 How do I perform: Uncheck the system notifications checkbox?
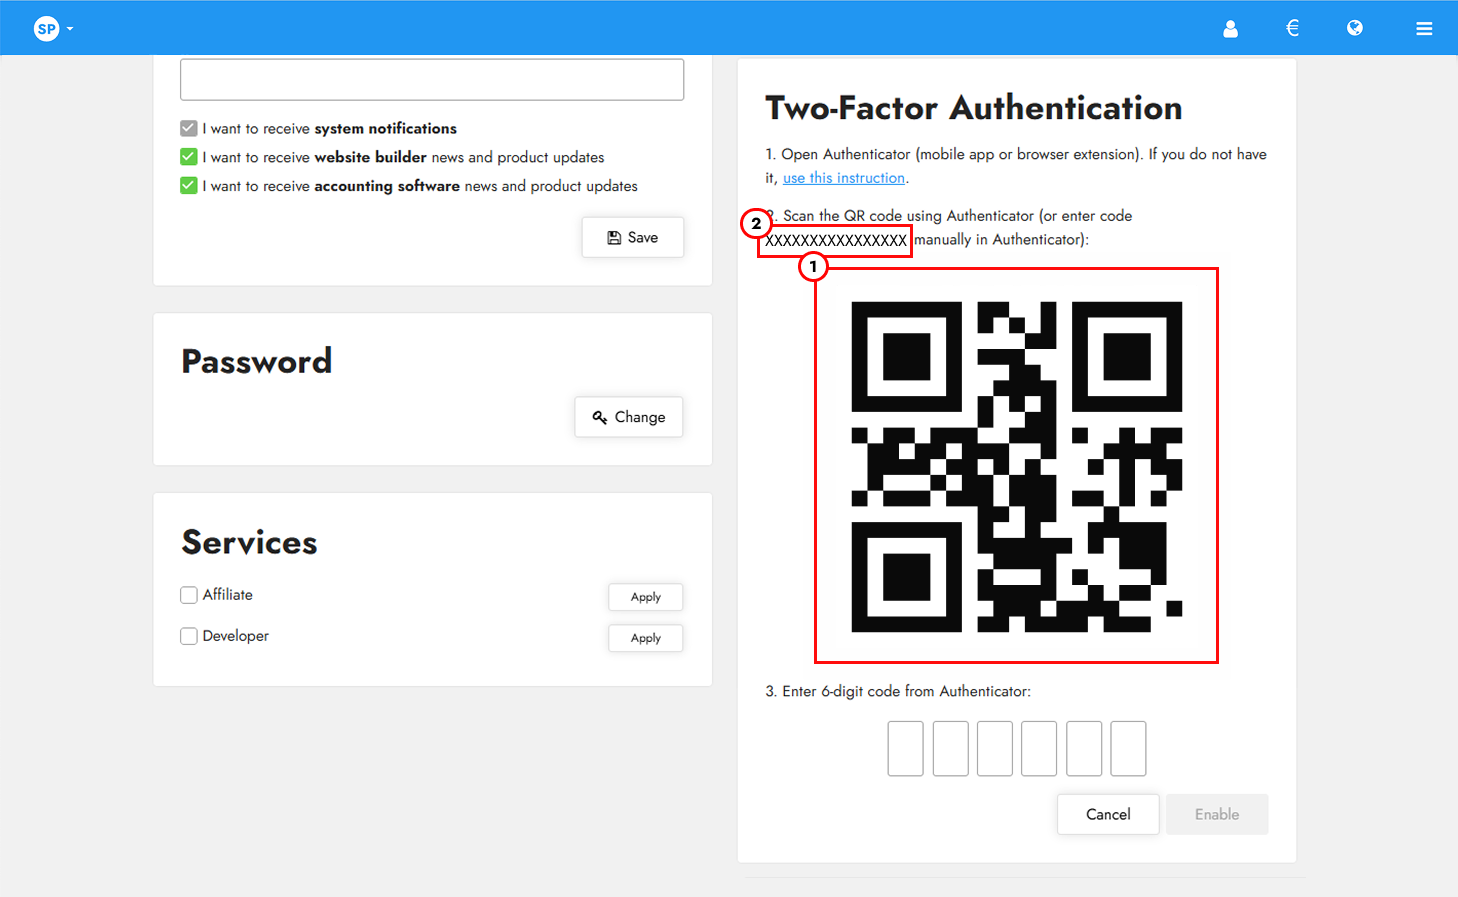coord(188,127)
